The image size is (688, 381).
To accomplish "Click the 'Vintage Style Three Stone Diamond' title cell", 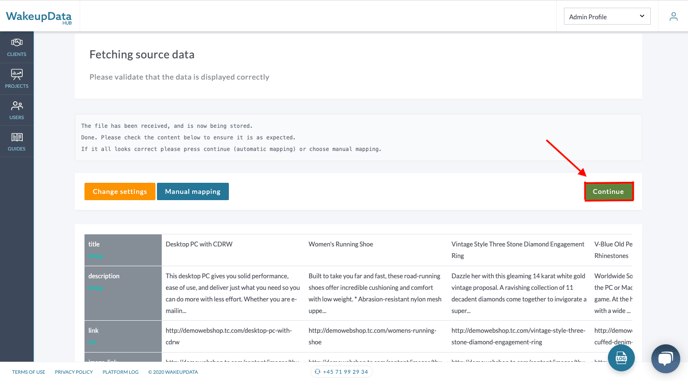I will [x=519, y=250].
